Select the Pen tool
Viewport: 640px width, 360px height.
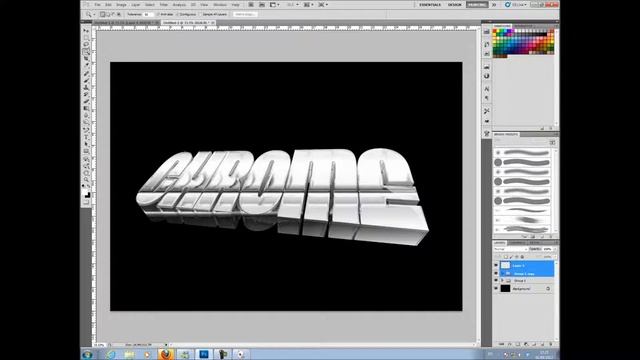click(x=86, y=130)
